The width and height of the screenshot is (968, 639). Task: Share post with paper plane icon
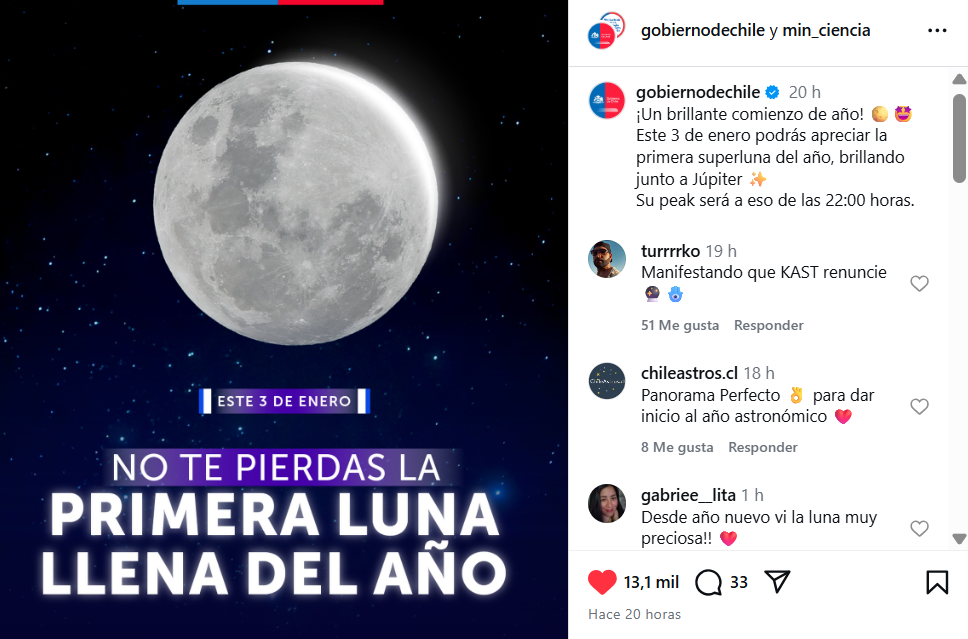777,582
